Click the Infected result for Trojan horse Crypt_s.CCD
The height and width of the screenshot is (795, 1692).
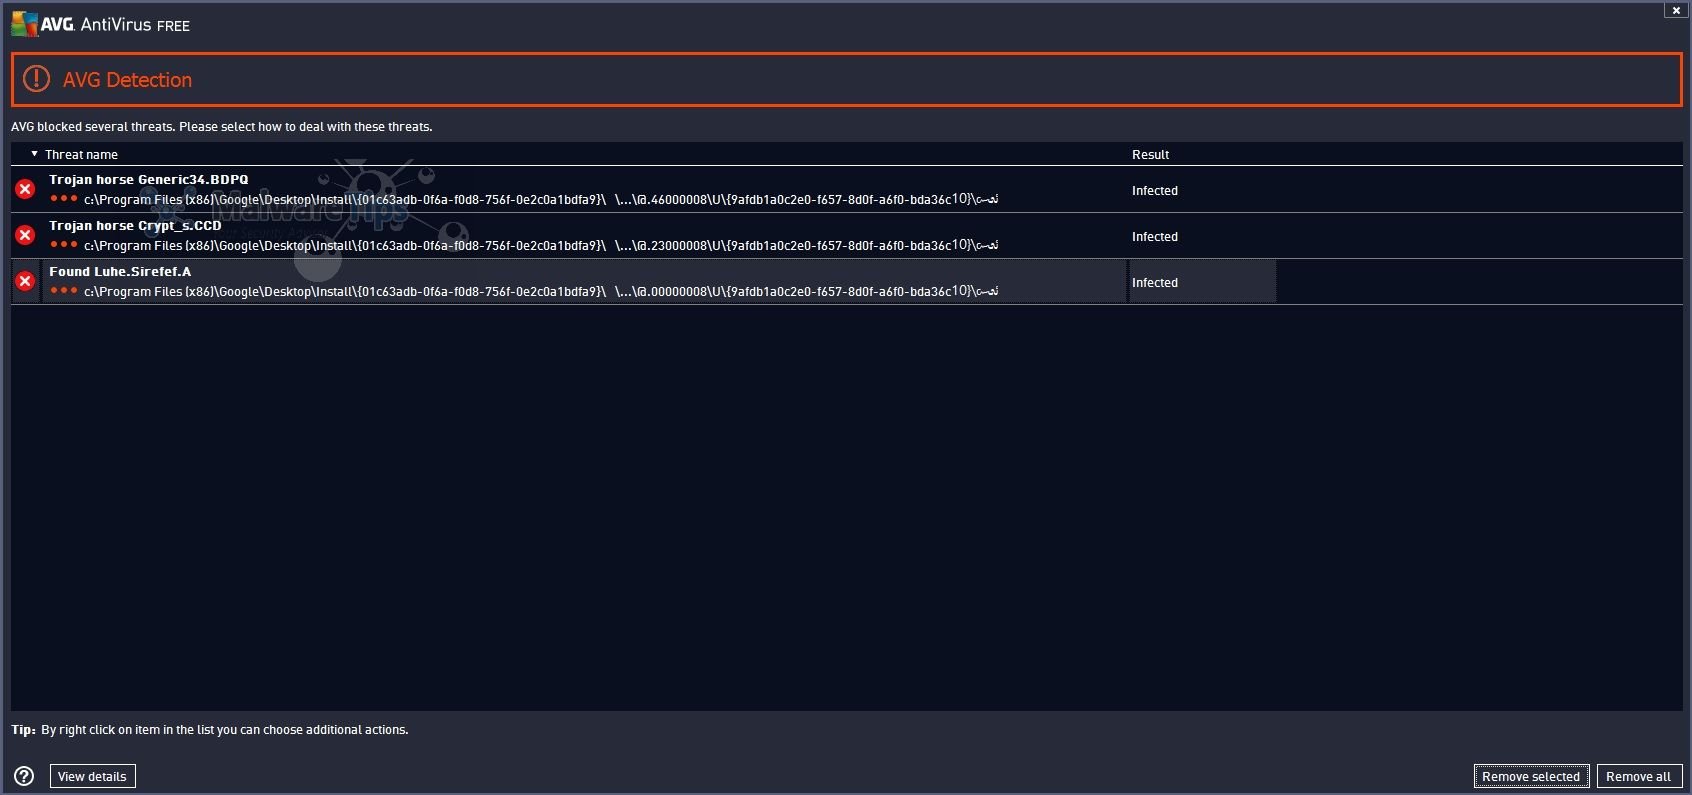click(1155, 237)
